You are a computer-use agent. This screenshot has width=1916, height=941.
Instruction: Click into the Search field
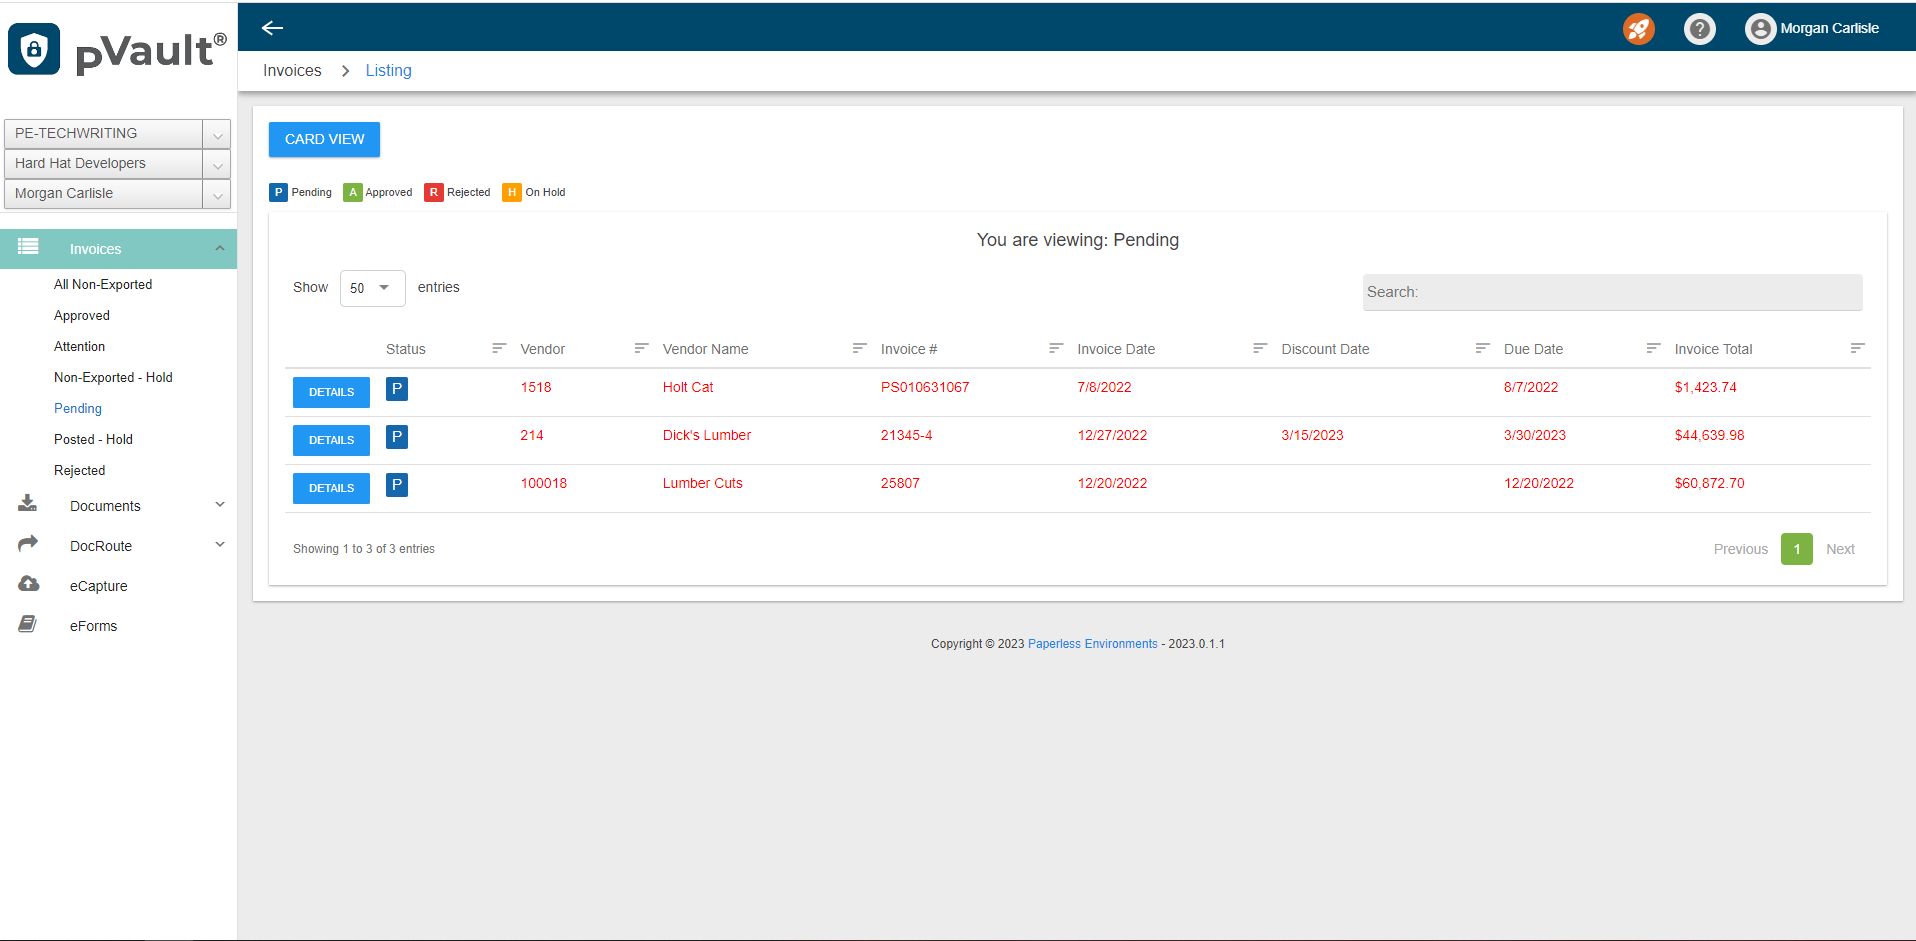point(1612,292)
